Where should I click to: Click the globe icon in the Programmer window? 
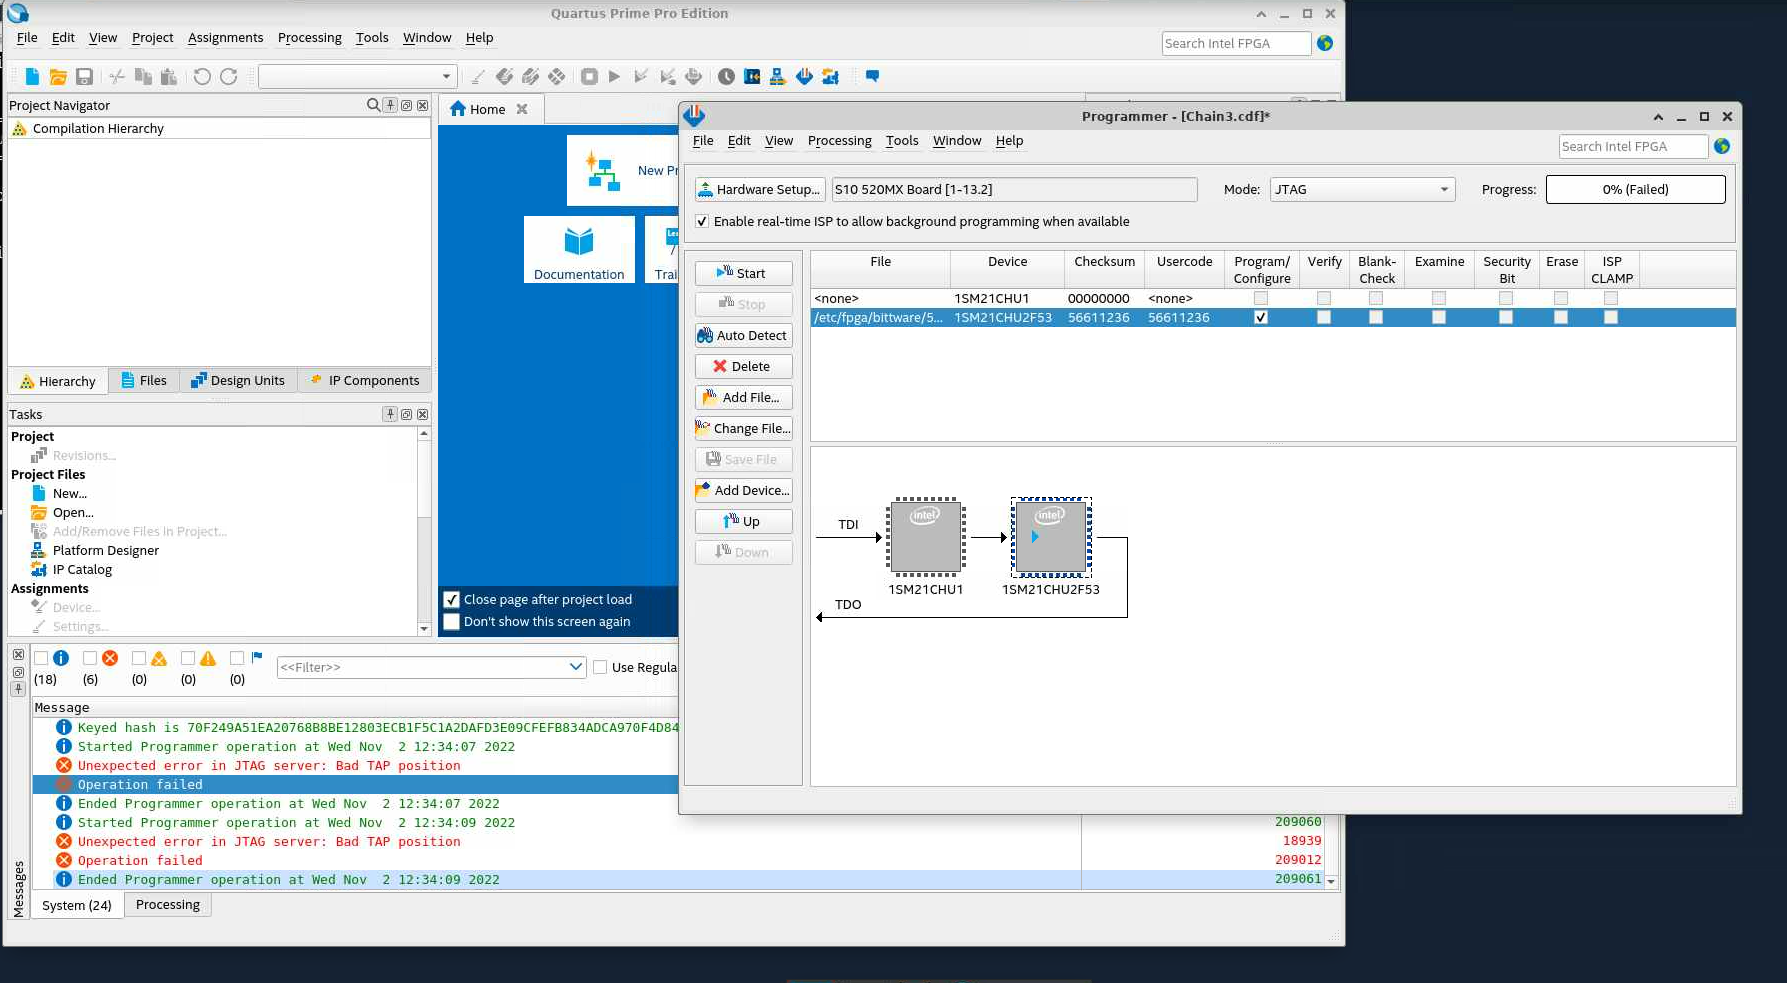coord(1722,146)
